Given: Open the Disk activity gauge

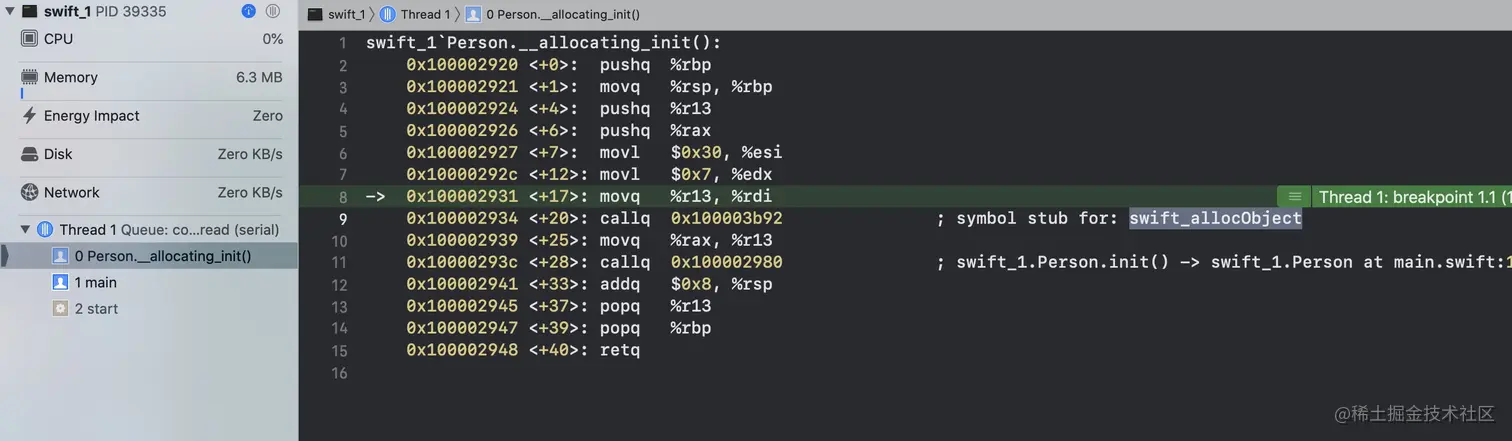Looking at the screenshot, I should (x=150, y=155).
